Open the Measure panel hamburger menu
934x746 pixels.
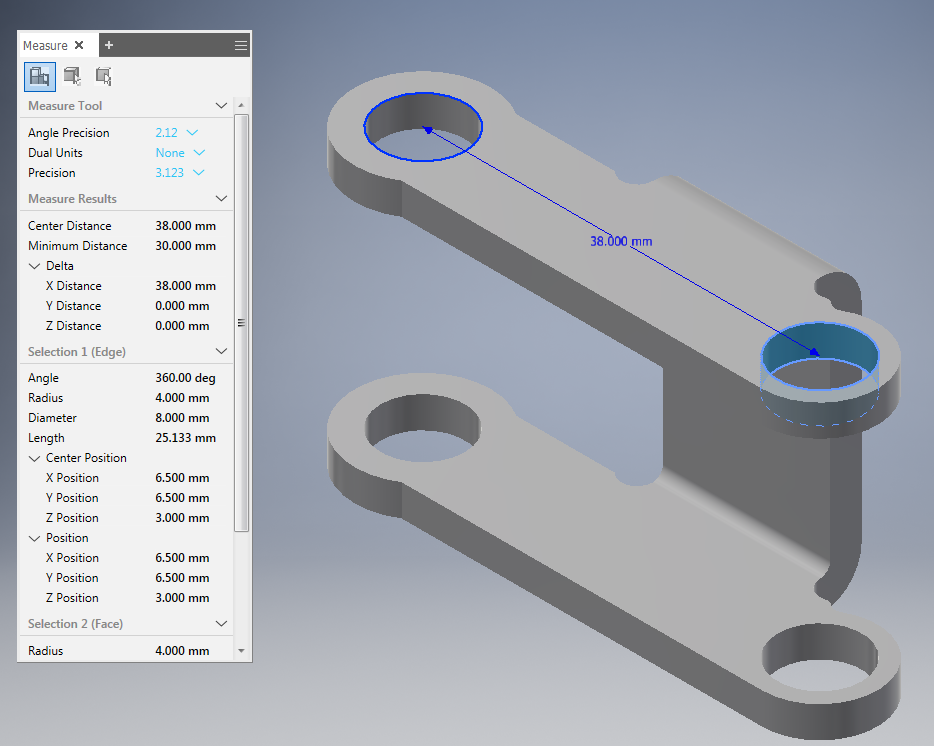click(240, 45)
